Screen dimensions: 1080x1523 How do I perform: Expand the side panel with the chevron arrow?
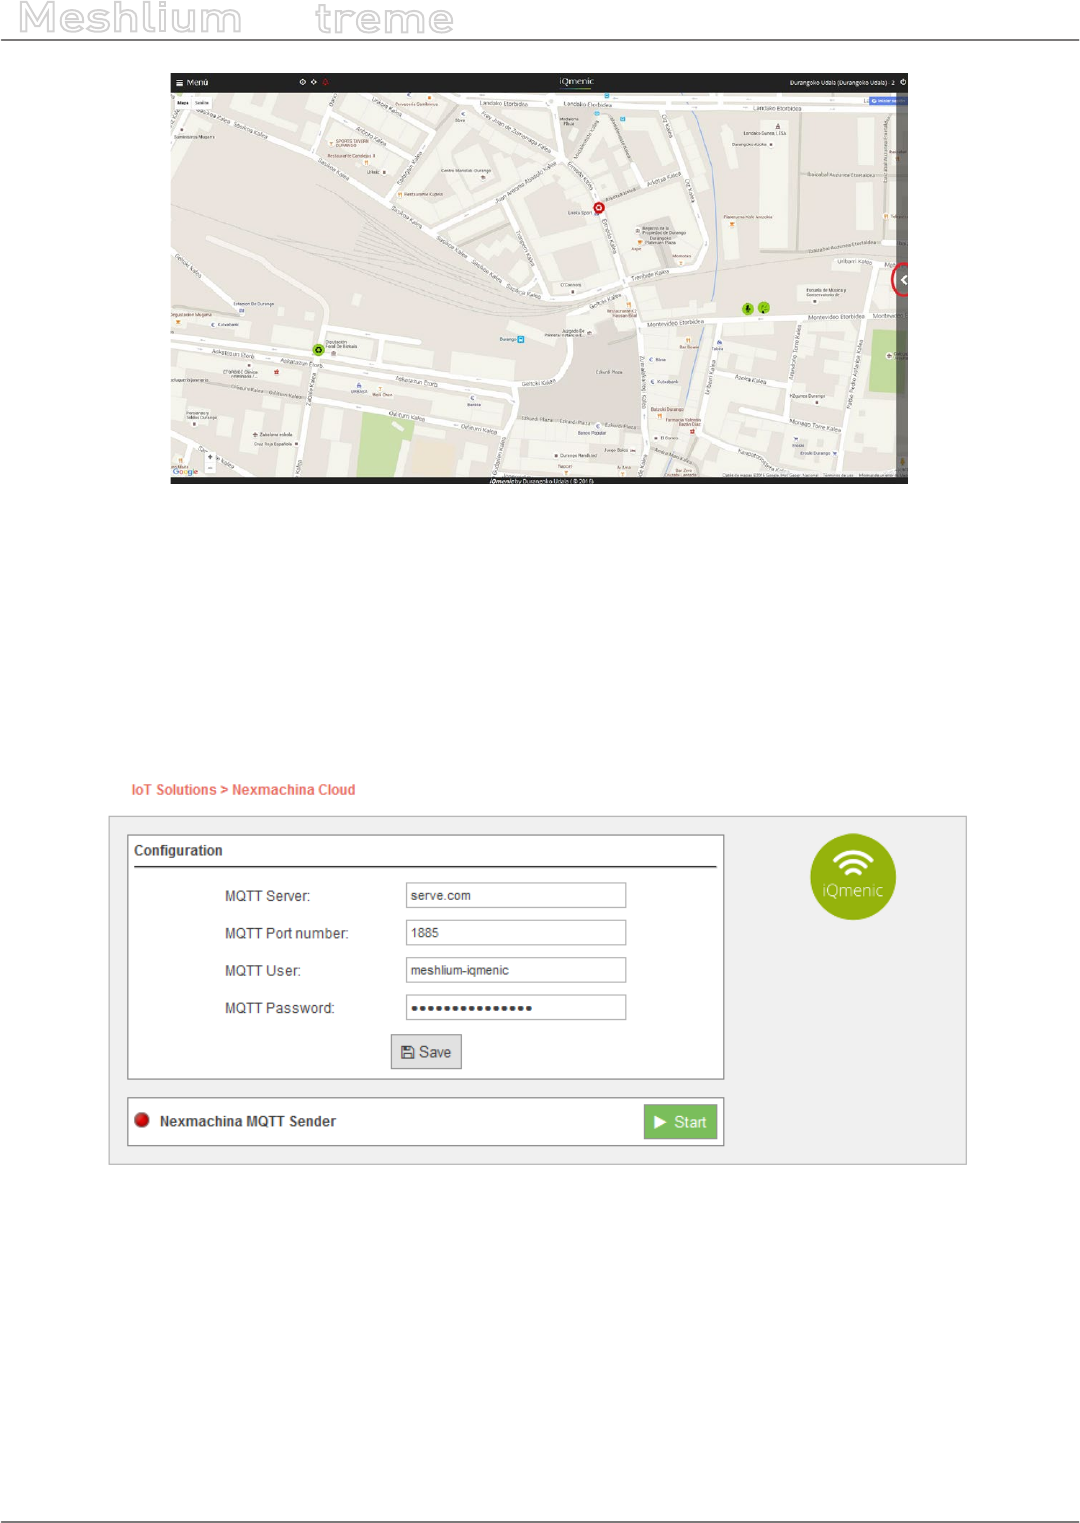pyautogui.click(x=902, y=280)
